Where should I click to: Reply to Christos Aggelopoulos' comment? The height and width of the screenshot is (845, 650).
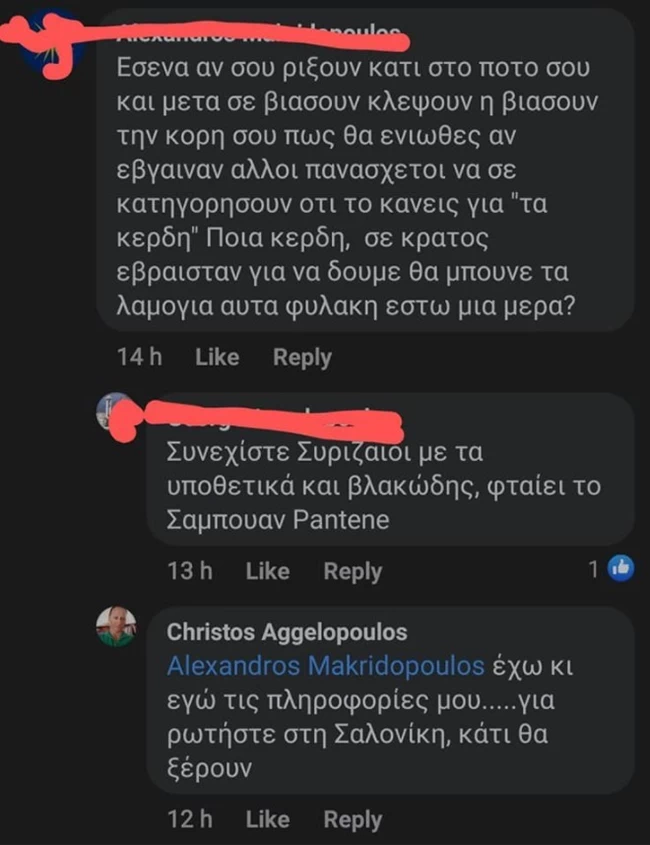click(x=352, y=820)
